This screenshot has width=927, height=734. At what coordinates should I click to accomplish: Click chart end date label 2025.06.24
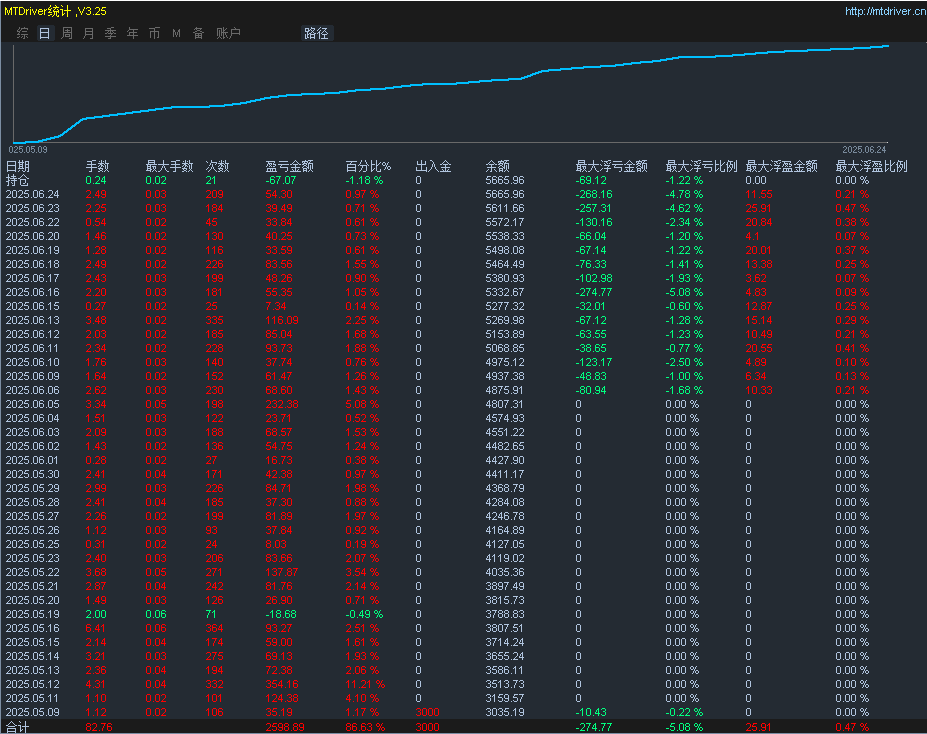864,150
